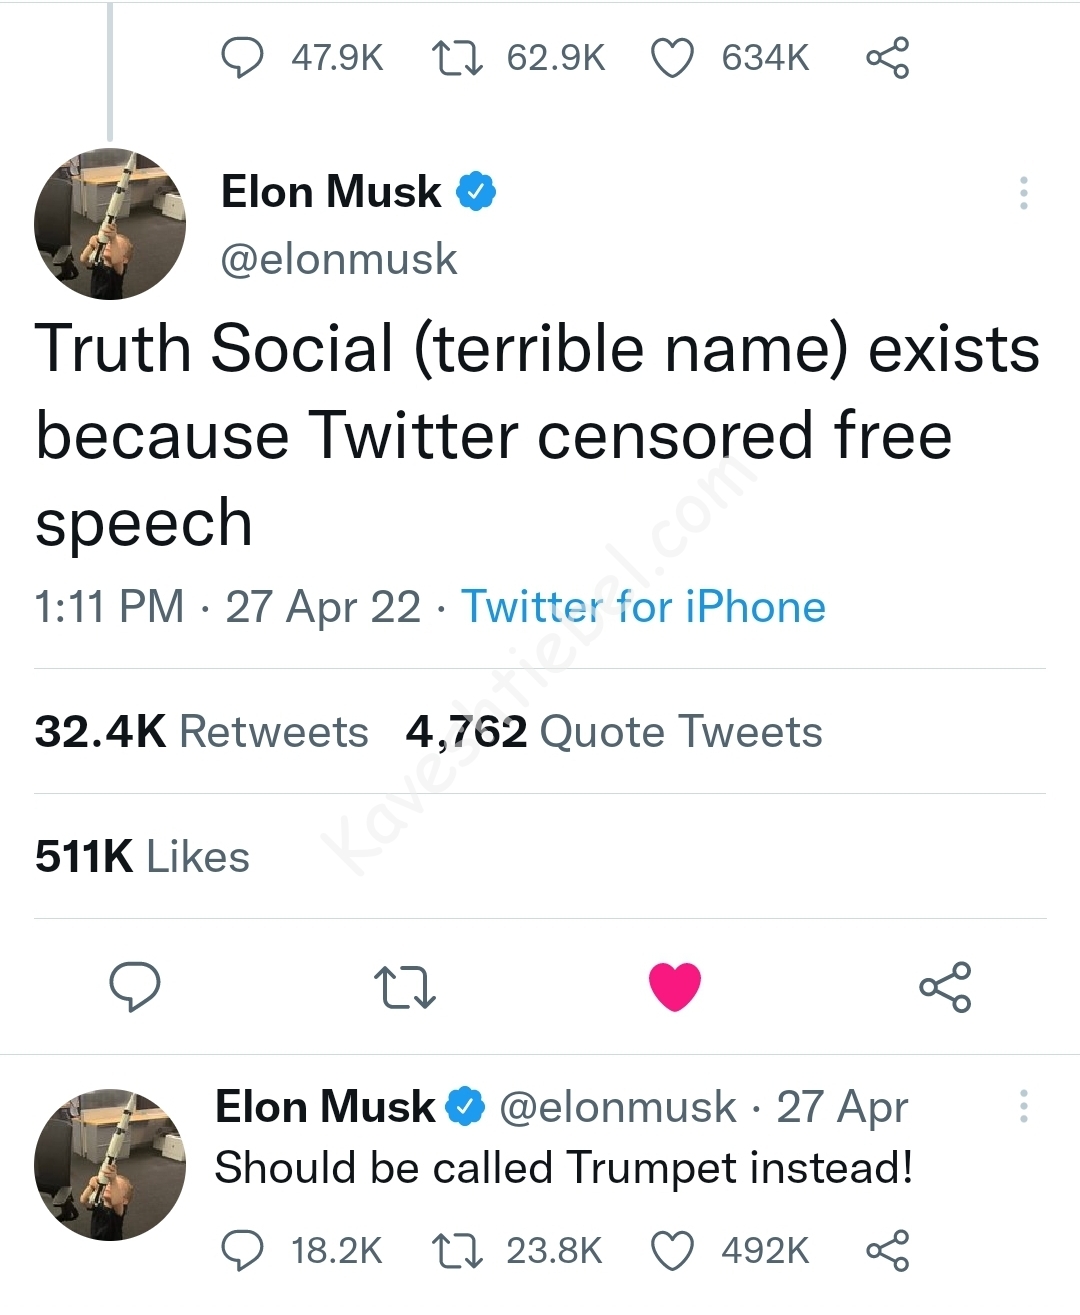
Task: Retweet the "Should be called Trumpet" tweet
Action: pyautogui.click(x=457, y=1250)
